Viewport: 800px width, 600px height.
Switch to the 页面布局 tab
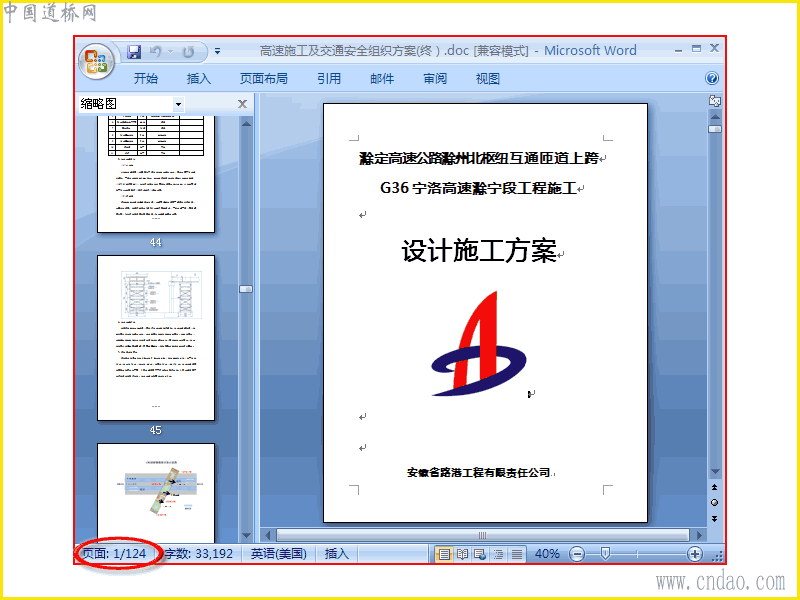pos(264,79)
